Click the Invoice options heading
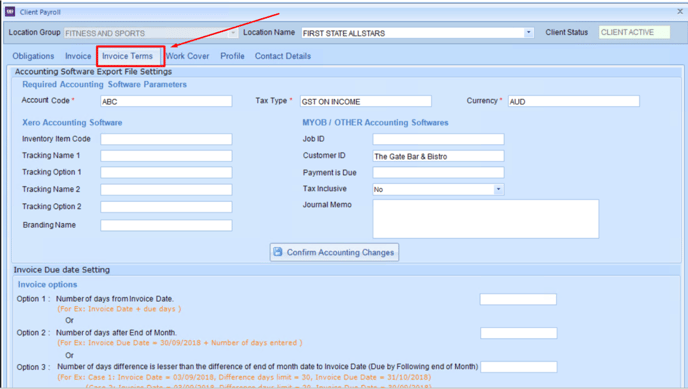This screenshot has height=389, width=688. point(47,285)
